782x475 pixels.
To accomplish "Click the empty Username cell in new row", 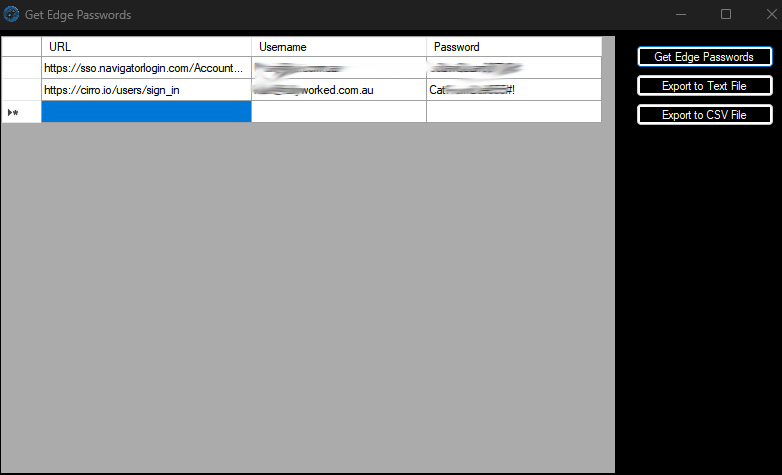I will coord(339,112).
